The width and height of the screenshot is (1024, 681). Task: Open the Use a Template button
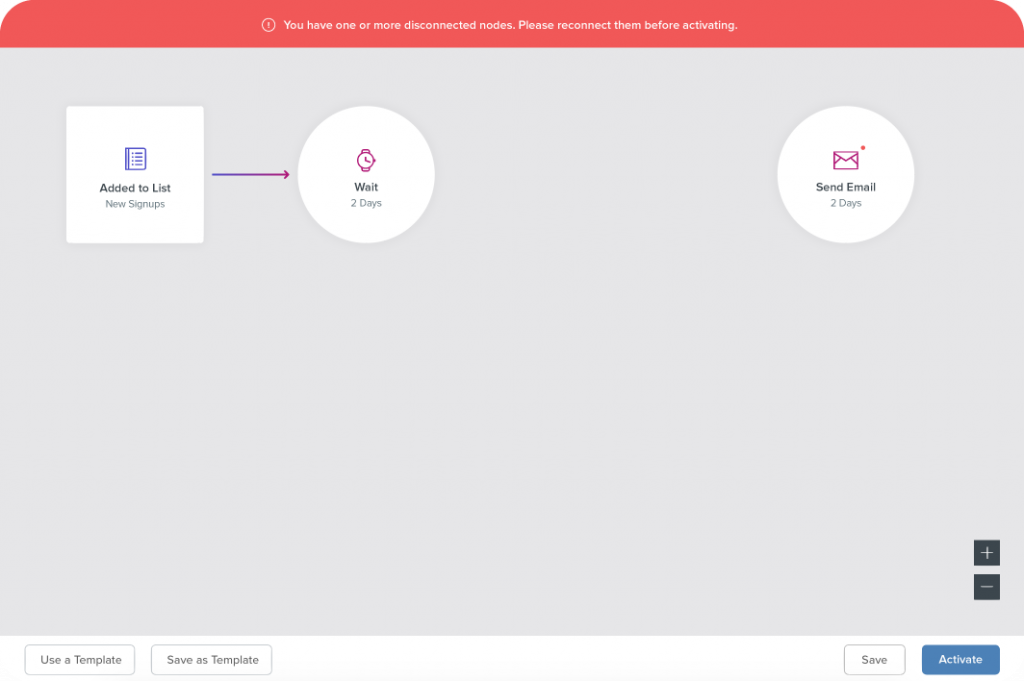point(80,659)
